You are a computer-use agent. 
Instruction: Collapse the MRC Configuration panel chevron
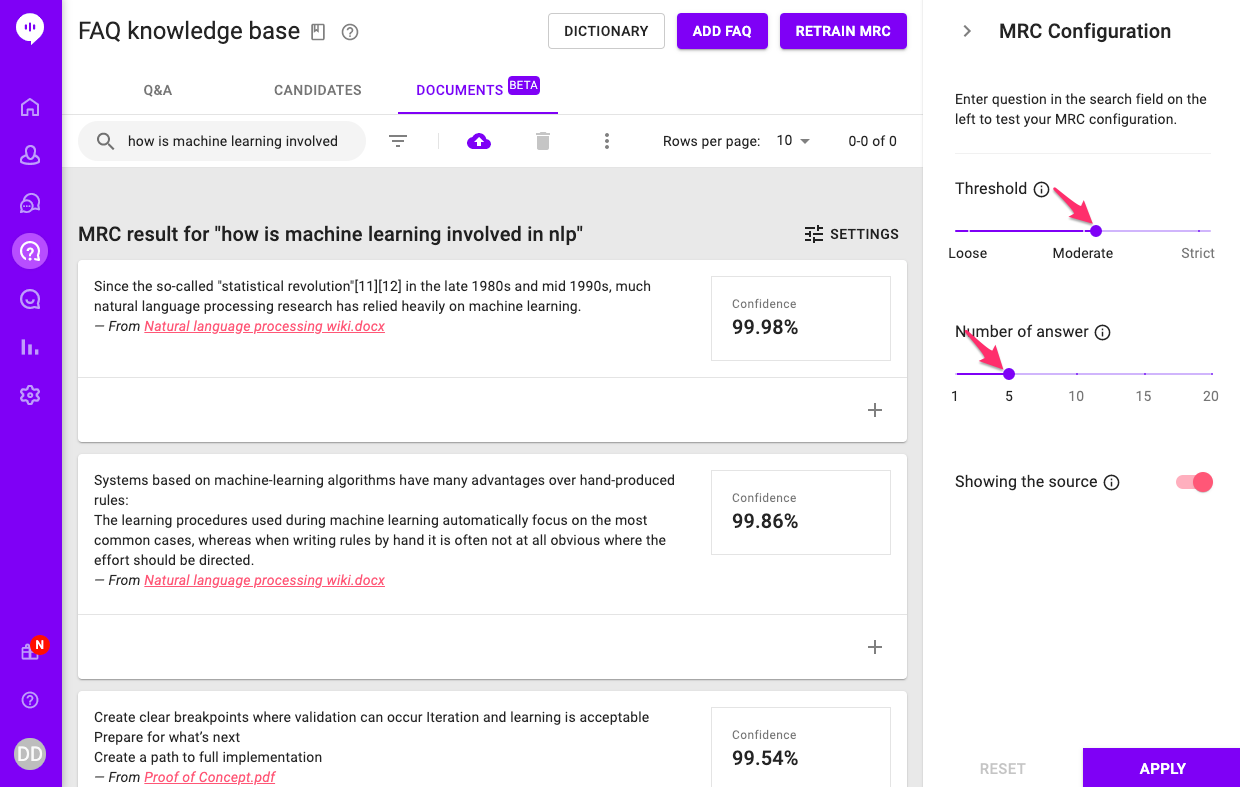point(967,31)
